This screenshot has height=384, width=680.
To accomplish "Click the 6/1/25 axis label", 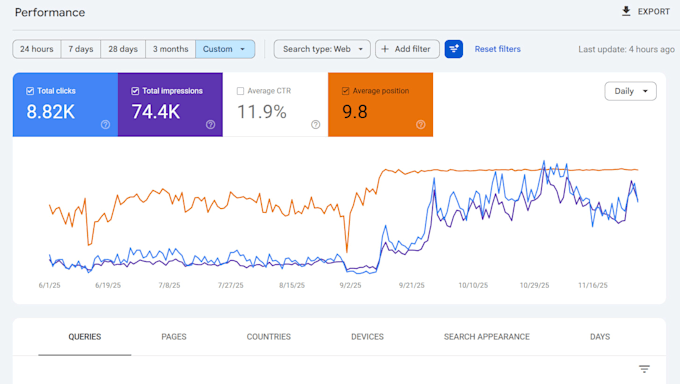I will click(x=49, y=285).
